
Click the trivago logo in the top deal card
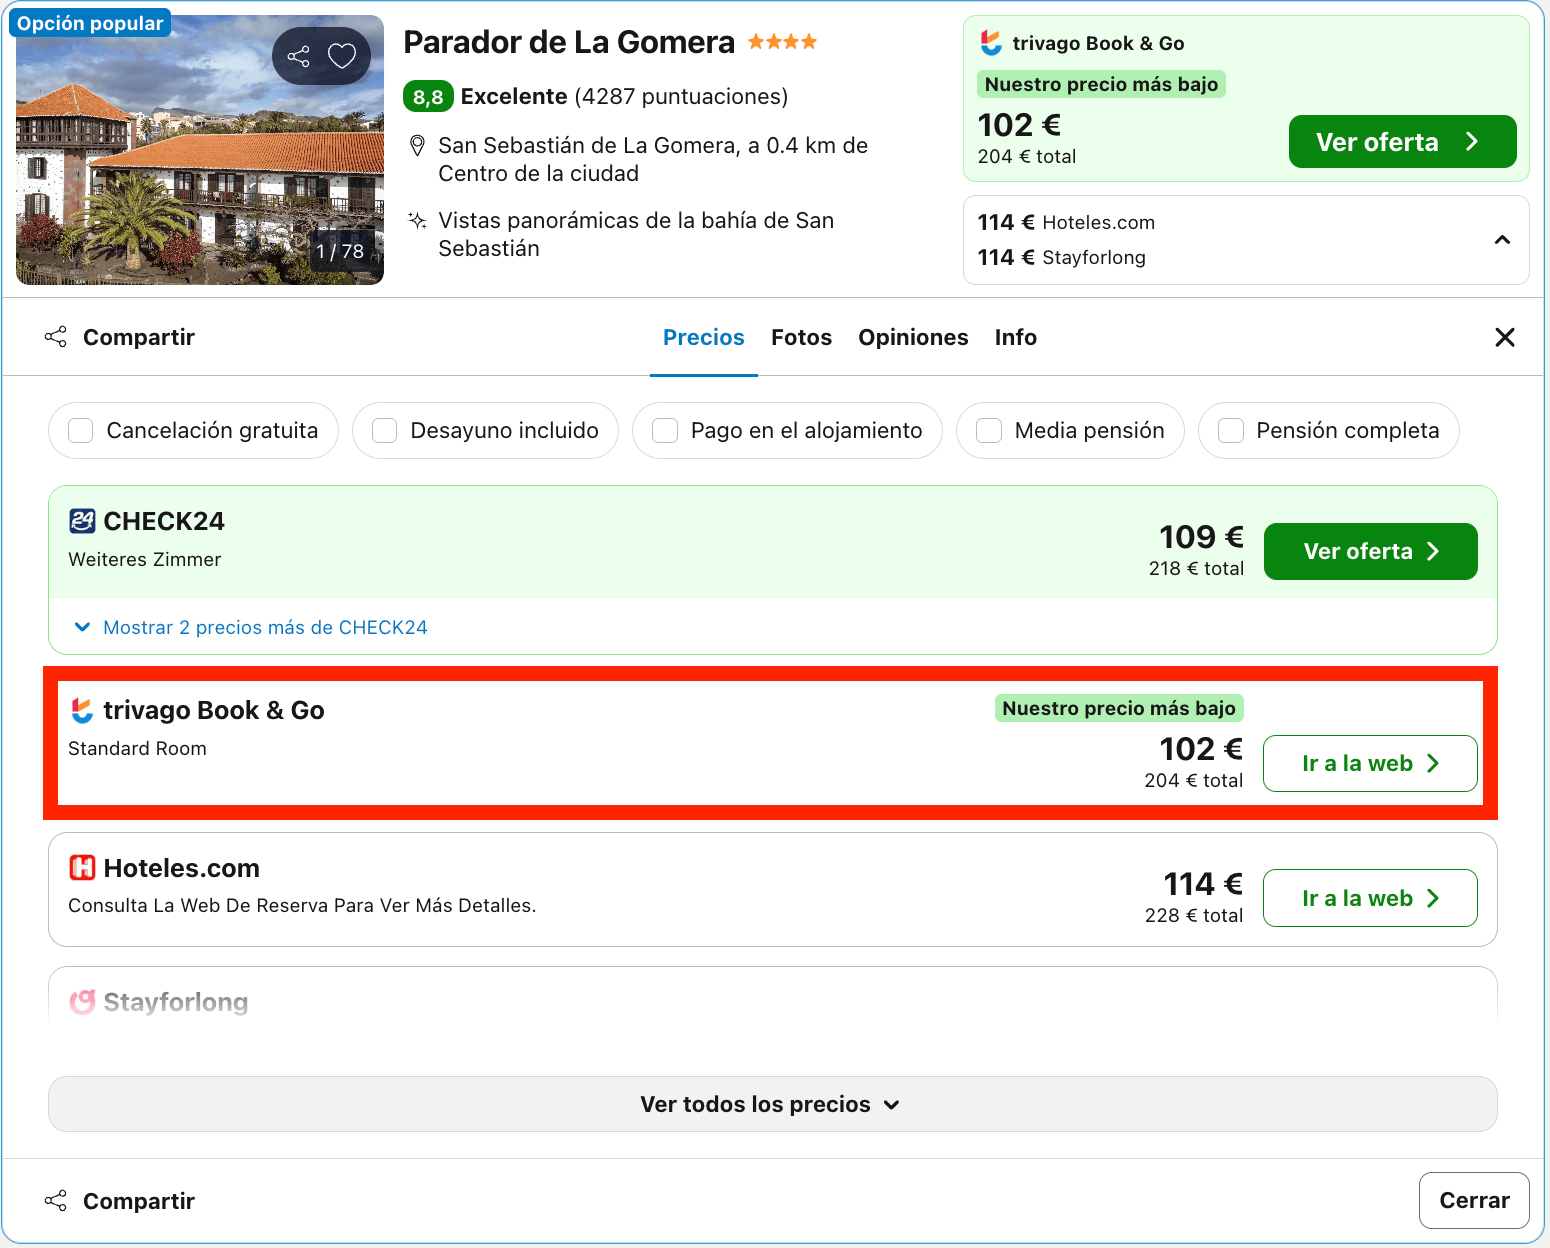click(x=991, y=43)
